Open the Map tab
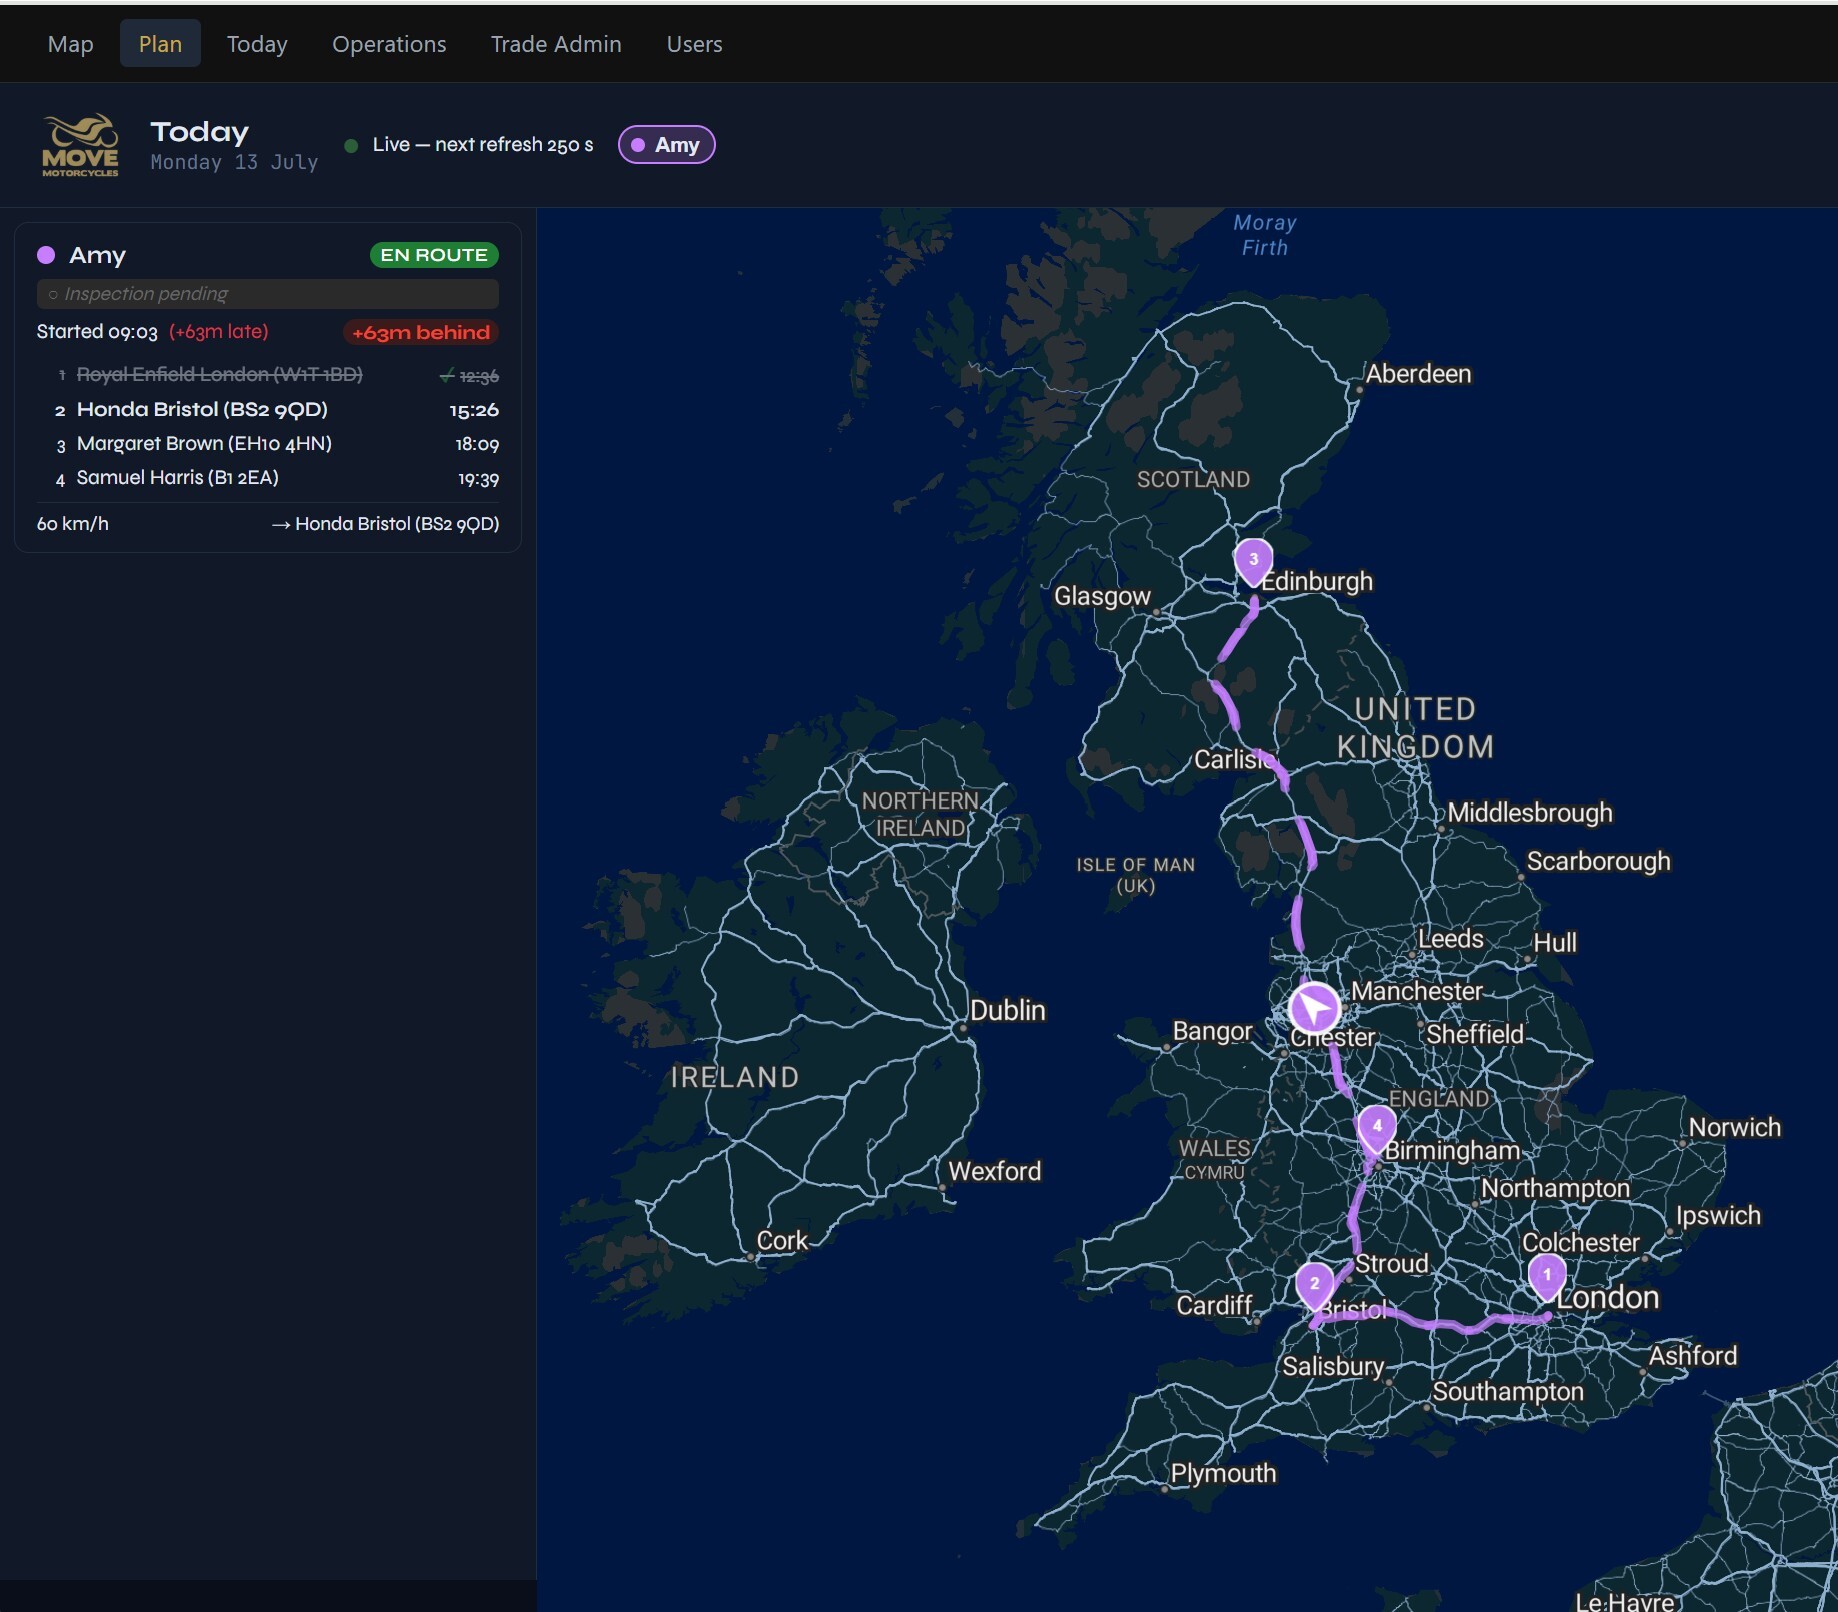The image size is (1838, 1612). (x=70, y=44)
